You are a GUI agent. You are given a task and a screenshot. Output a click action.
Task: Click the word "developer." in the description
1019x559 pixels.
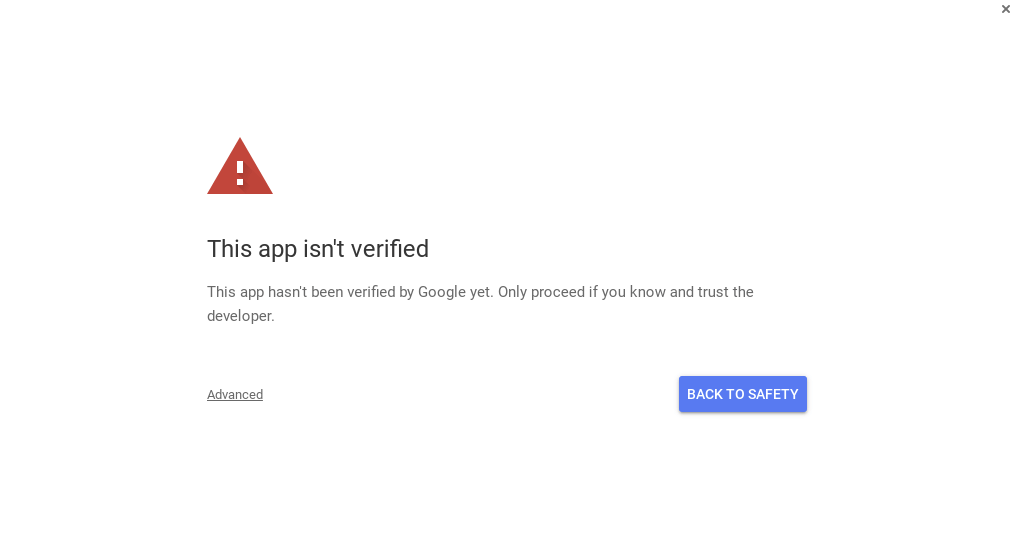click(240, 316)
